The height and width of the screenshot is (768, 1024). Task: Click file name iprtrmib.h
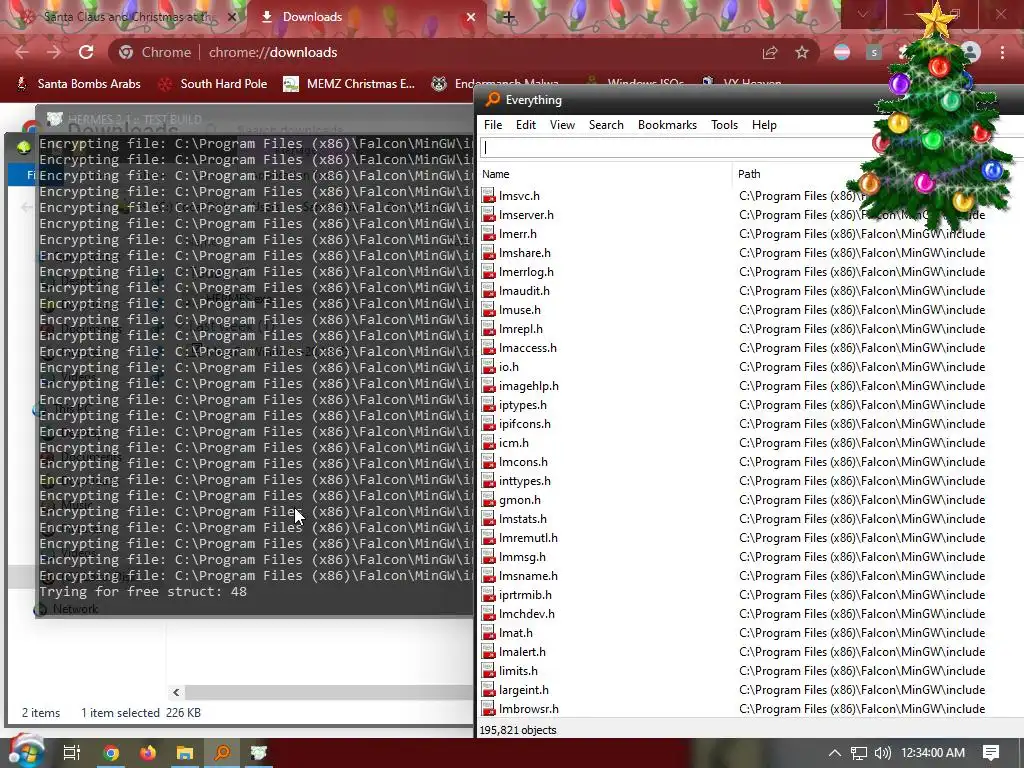pos(525,594)
